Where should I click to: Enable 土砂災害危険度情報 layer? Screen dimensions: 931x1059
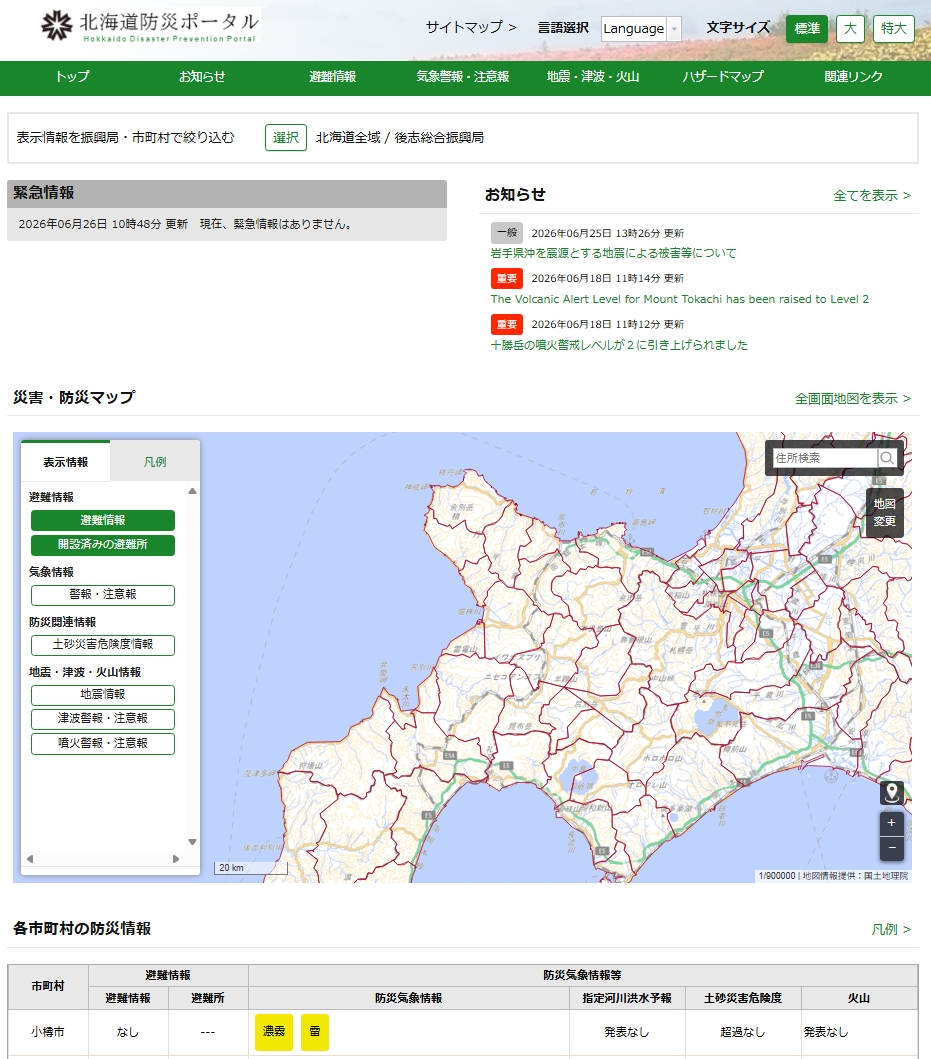(x=103, y=644)
